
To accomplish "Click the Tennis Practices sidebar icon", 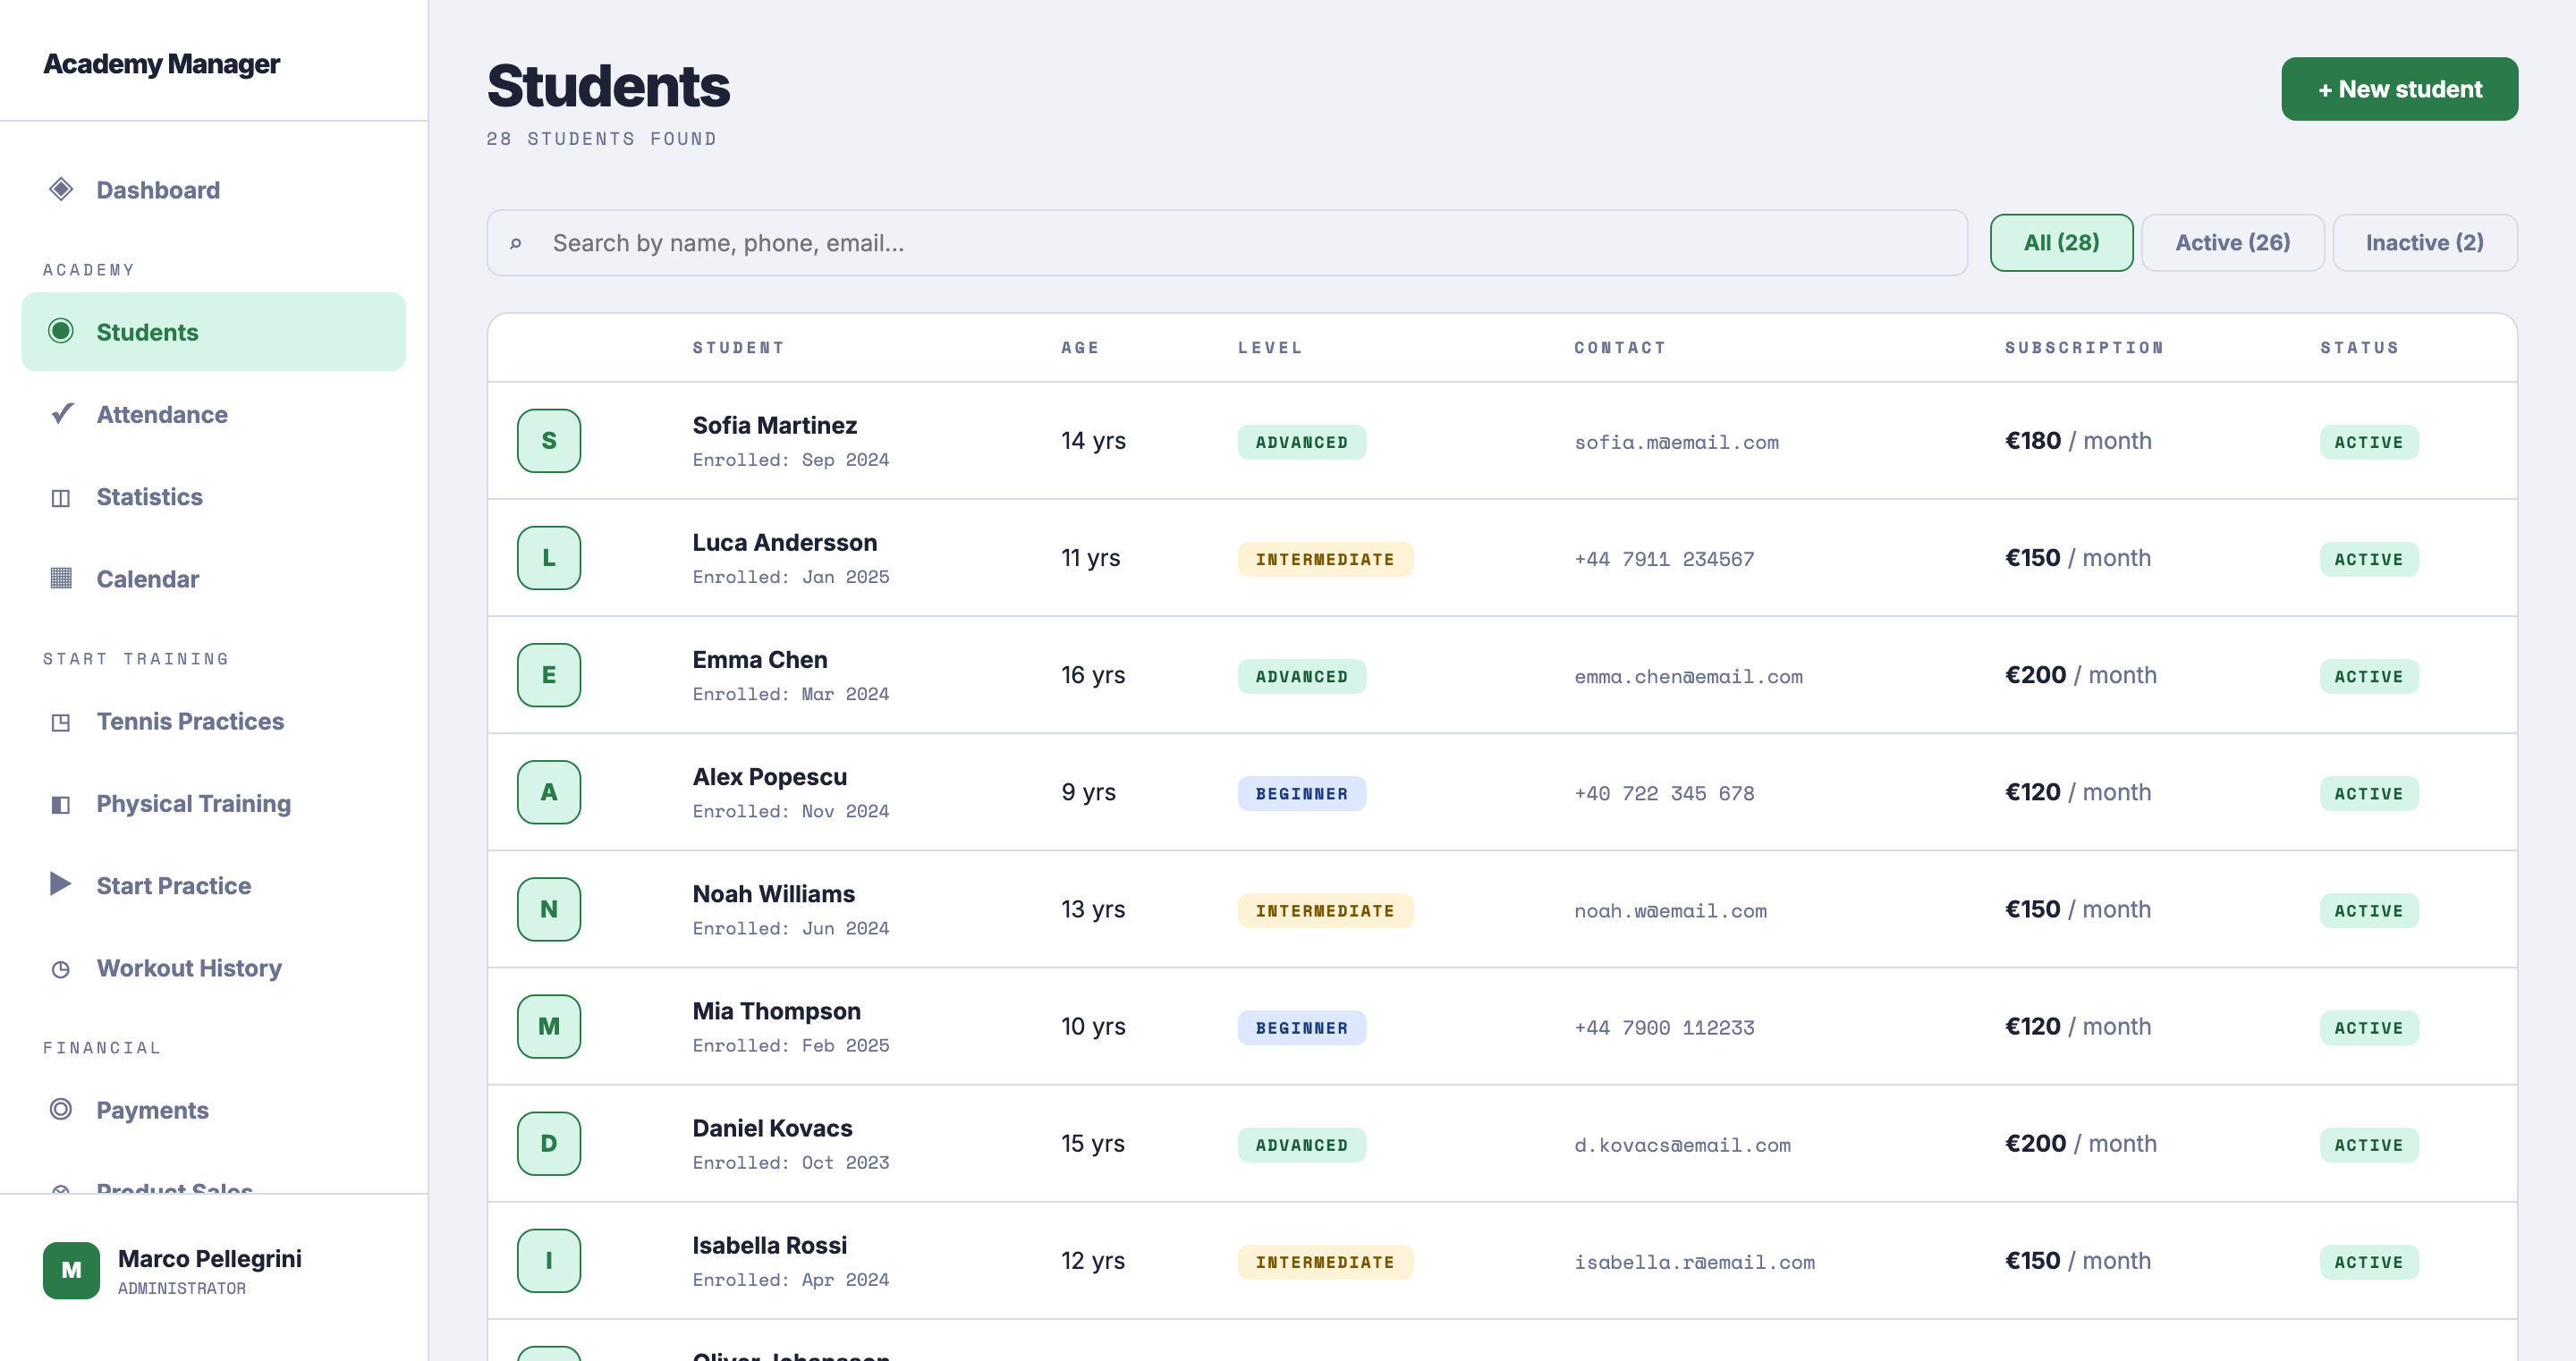I will tap(61, 722).
